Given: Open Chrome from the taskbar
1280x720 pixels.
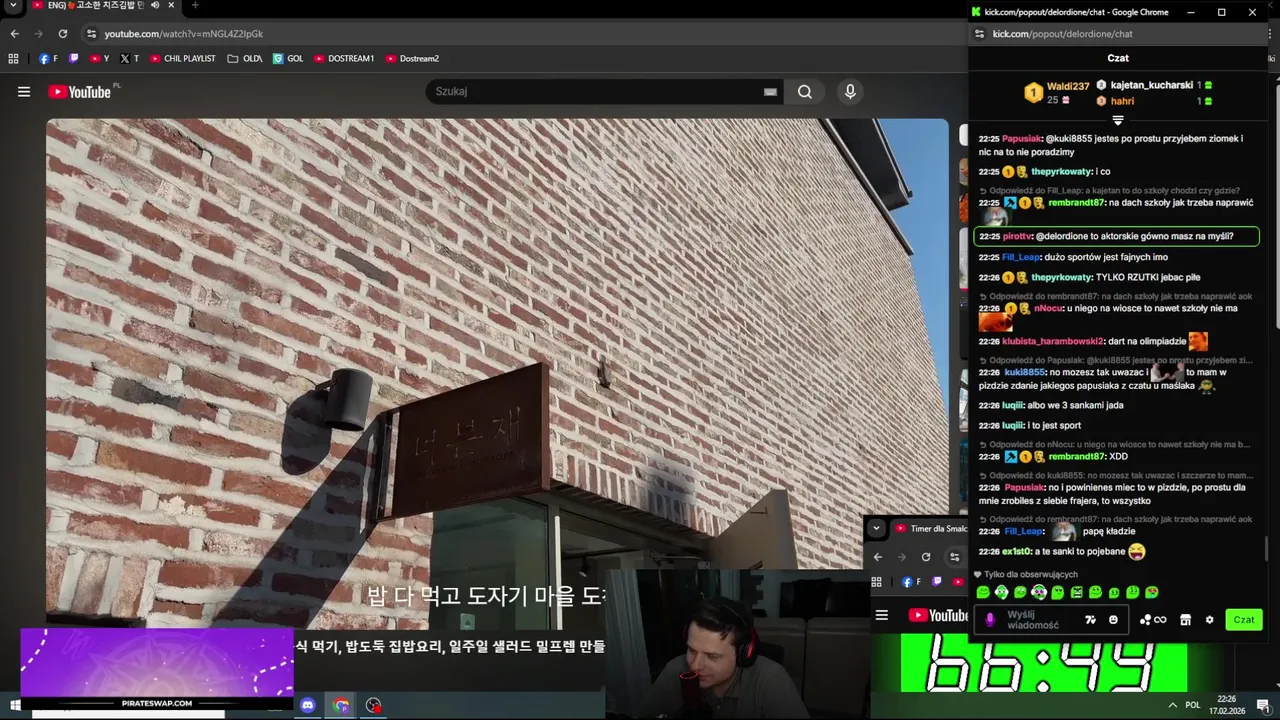Looking at the screenshot, I should 341,706.
